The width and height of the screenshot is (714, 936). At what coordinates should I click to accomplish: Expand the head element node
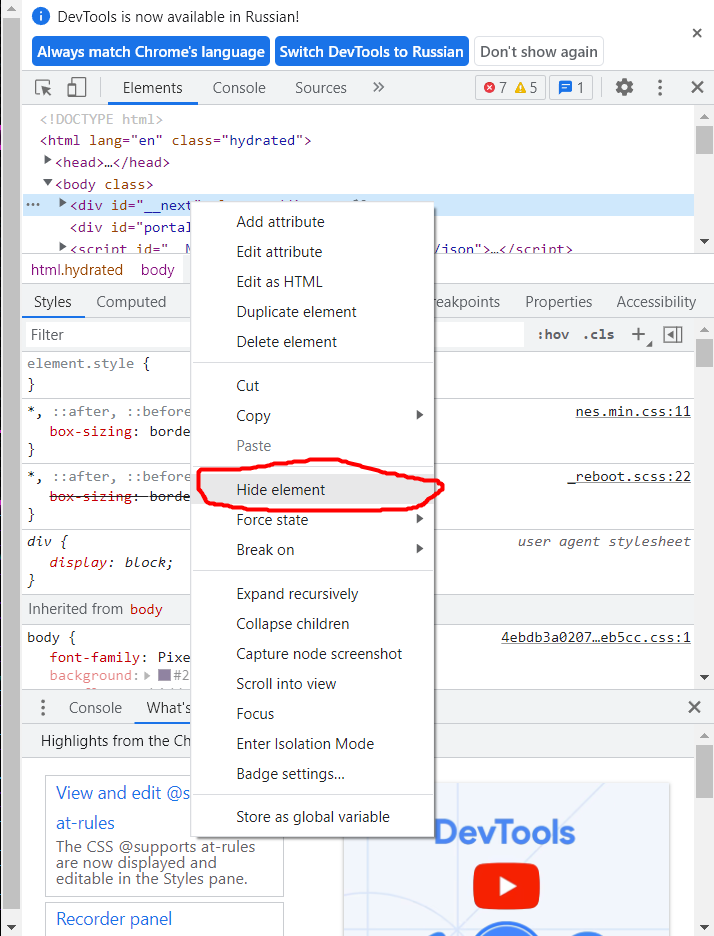click(x=48, y=160)
